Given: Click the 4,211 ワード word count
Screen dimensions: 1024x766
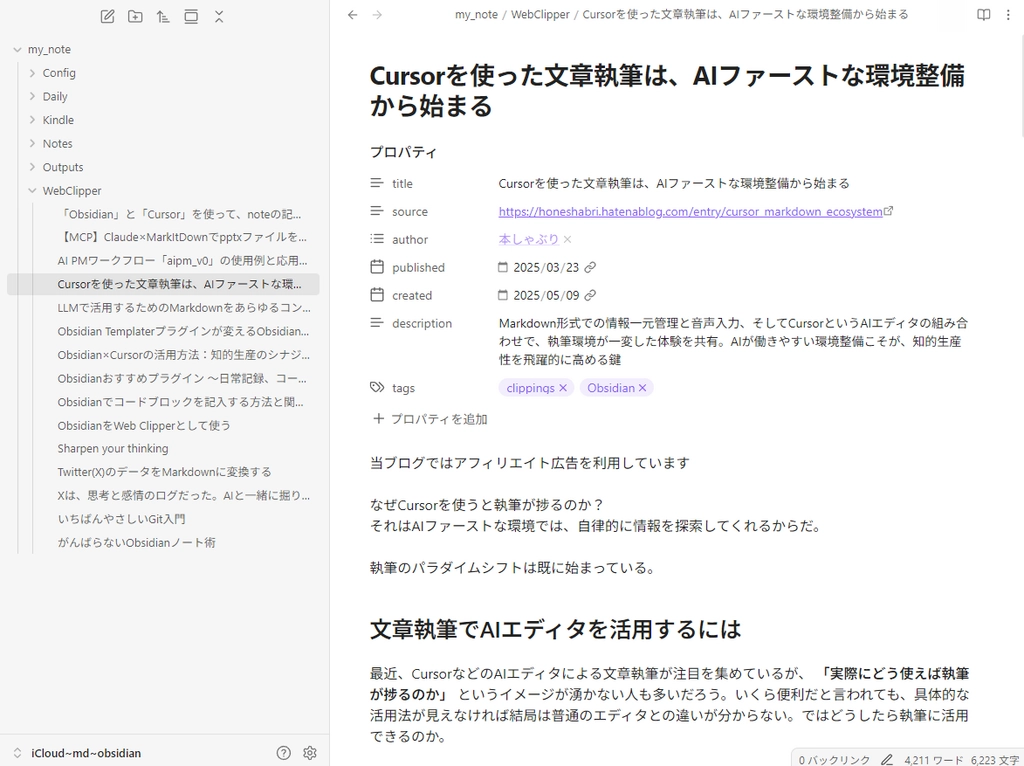Looking at the screenshot, I should [933, 760].
